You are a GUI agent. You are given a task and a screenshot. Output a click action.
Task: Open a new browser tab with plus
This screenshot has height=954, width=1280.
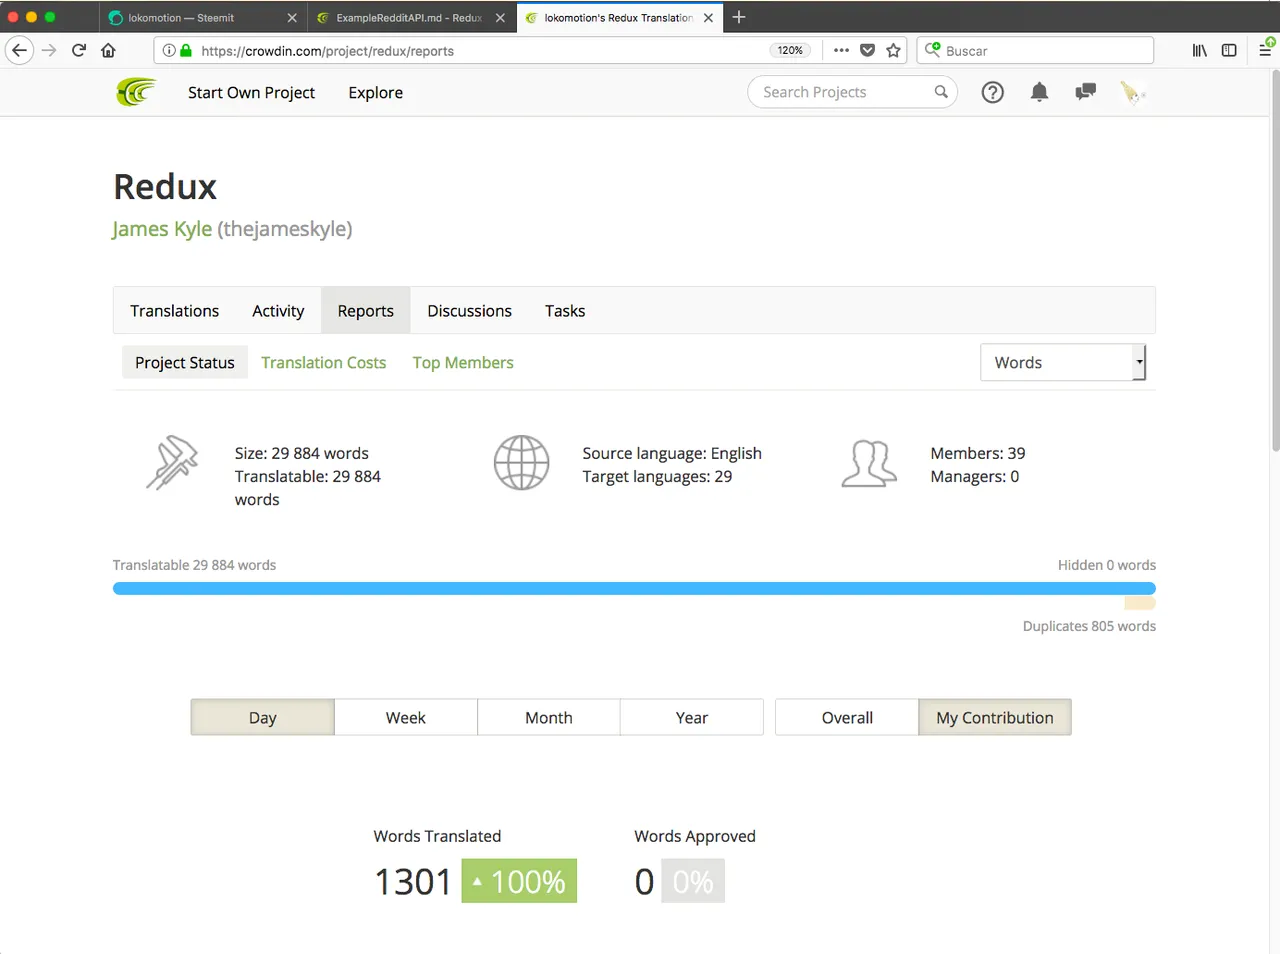coord(739,17)
